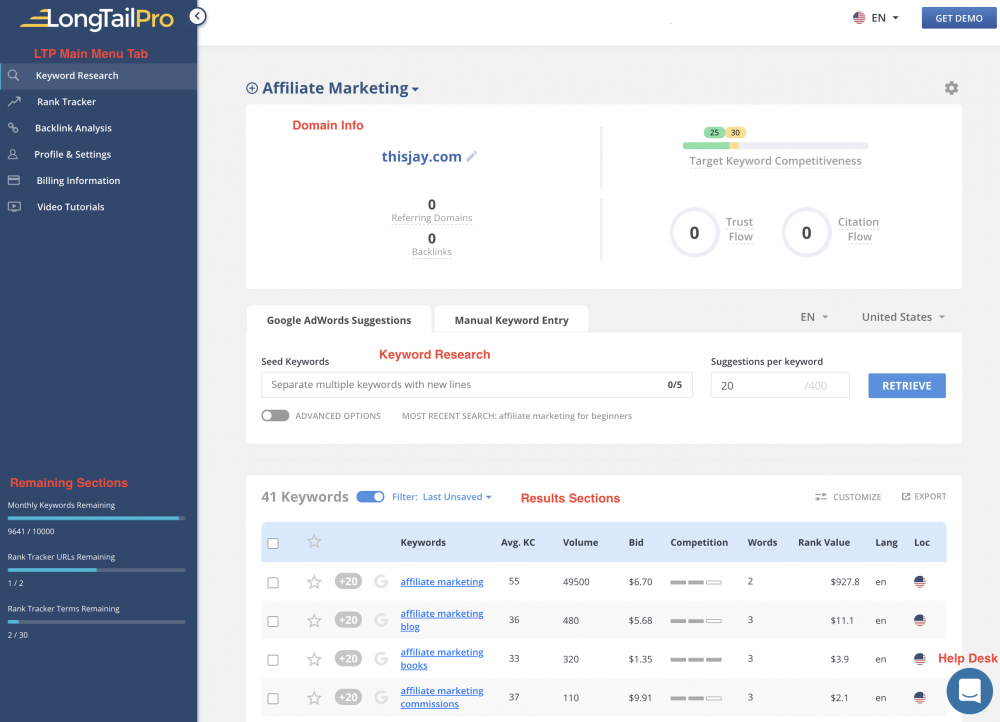Open the affiliate marketing blog keyword link
Viewport: 1000px width, 722px height.
441,620
